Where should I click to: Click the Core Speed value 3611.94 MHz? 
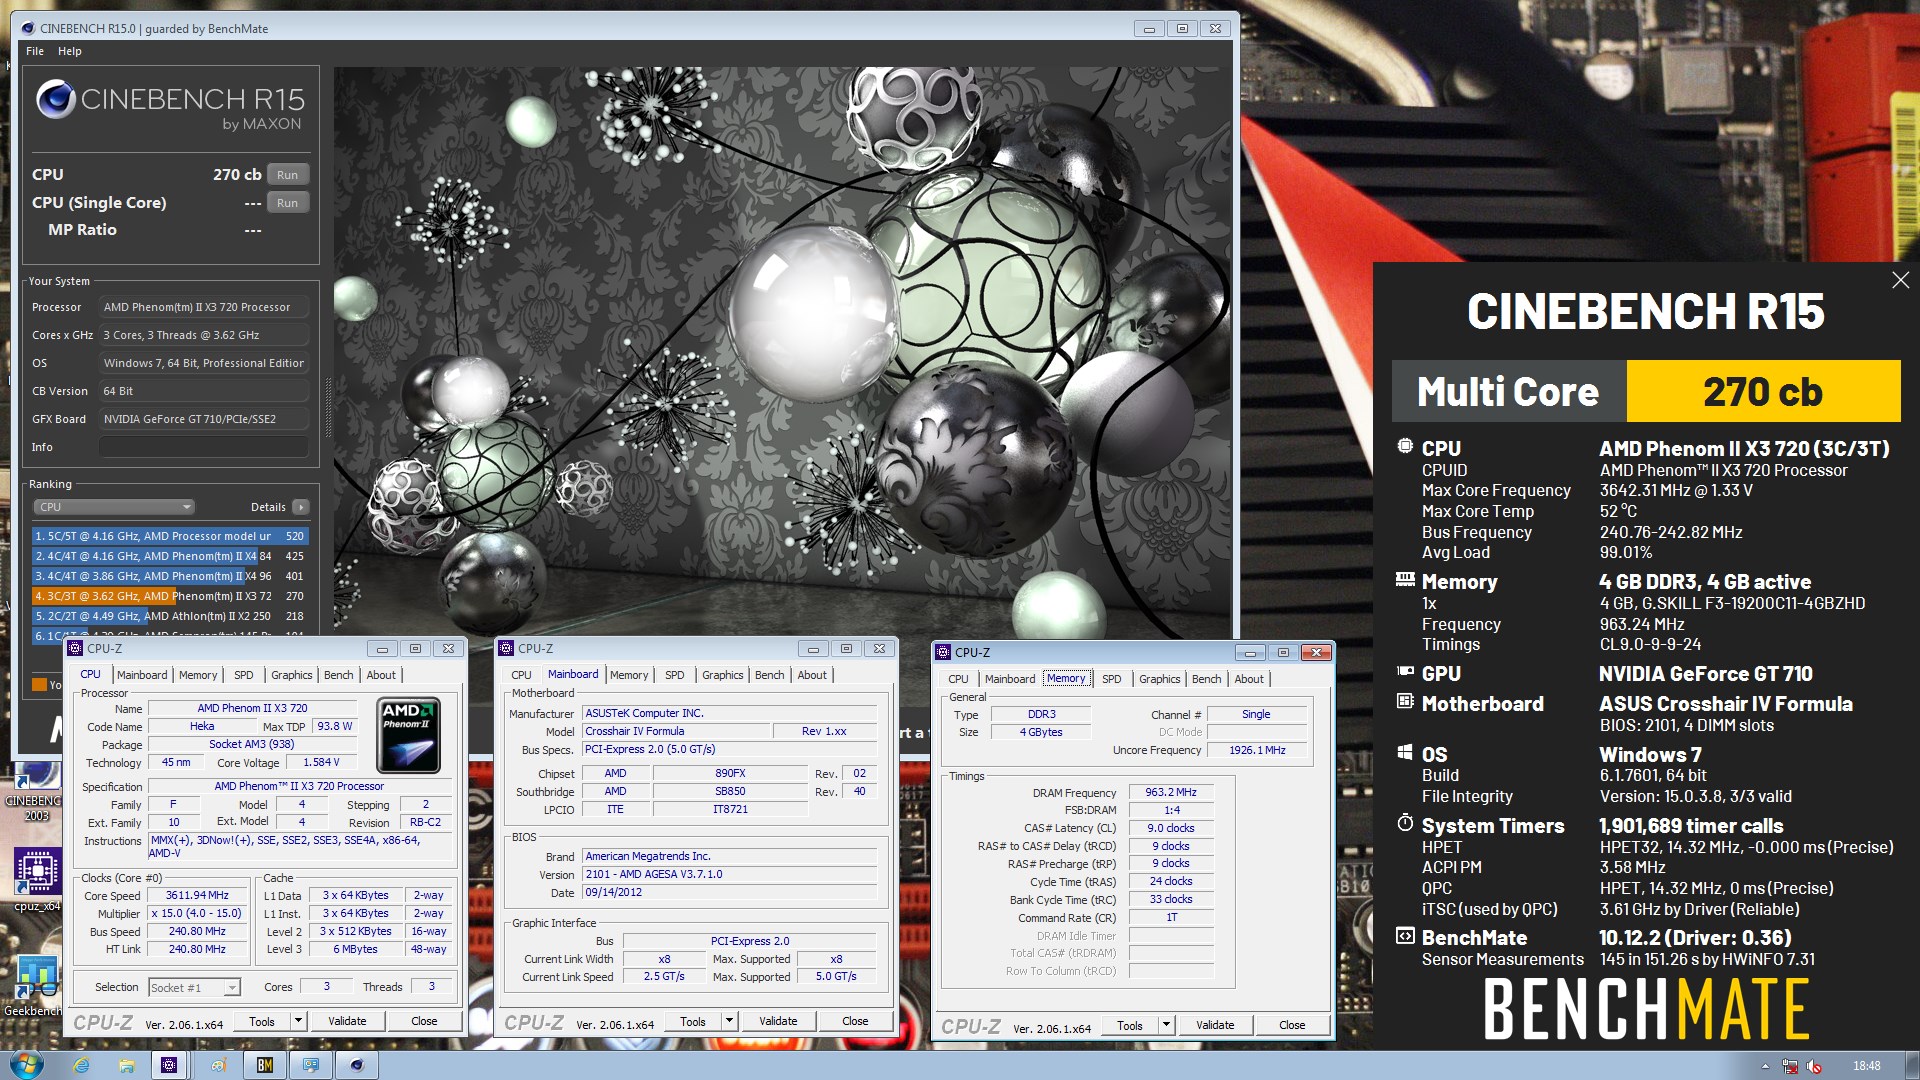[x=197, y=895]
